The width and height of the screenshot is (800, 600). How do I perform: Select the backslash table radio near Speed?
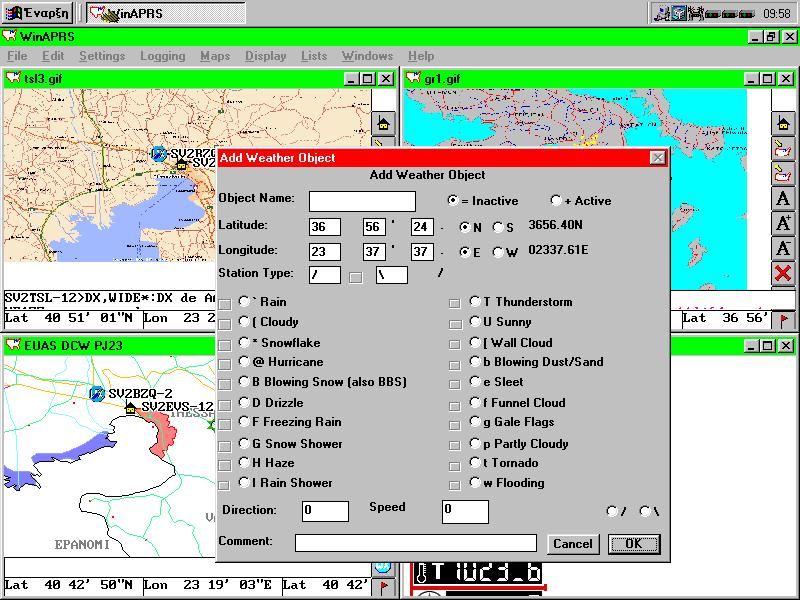point(645,511)
